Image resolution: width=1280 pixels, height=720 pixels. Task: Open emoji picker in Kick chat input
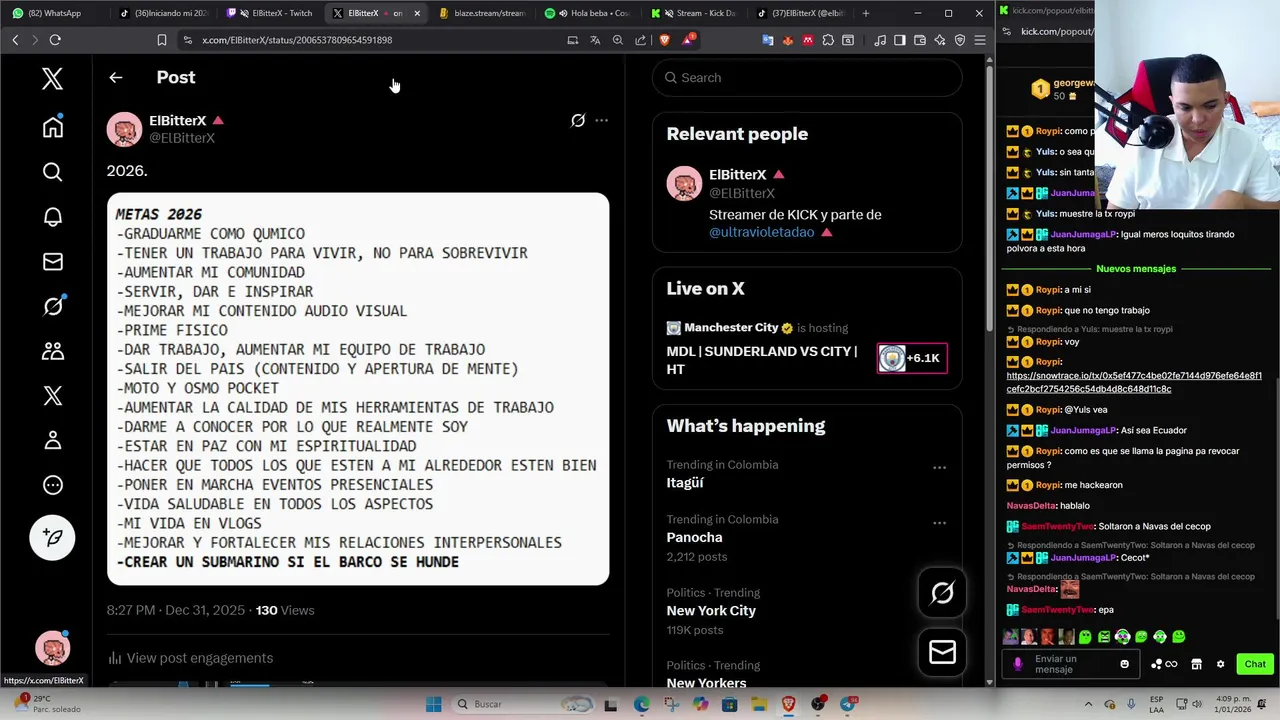coord(1124,664)
